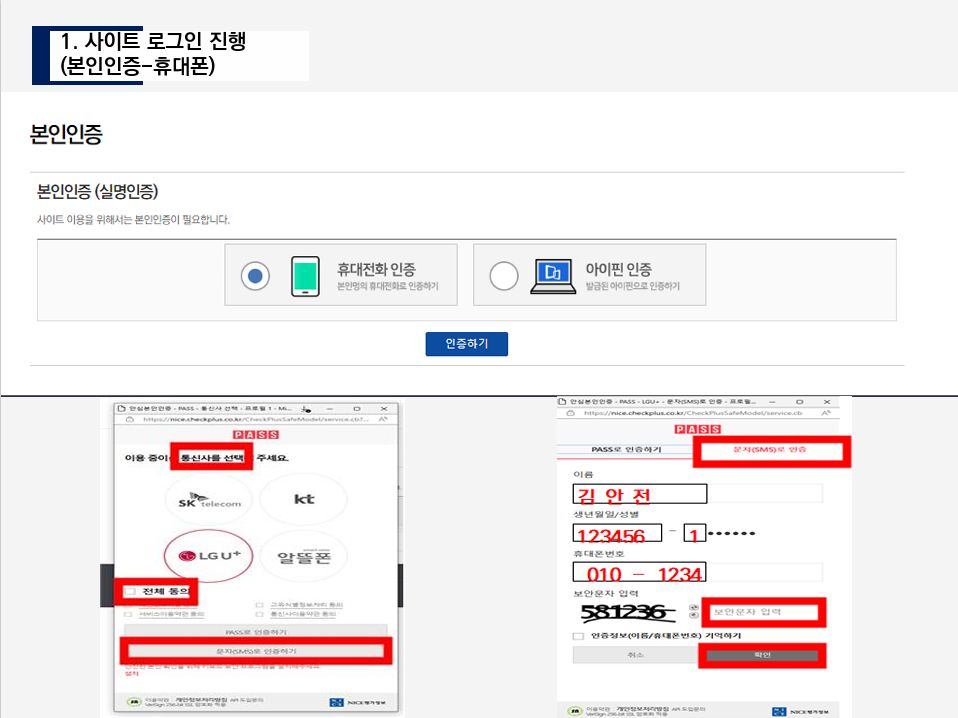Image resolution: width=958 pixels, height=718 pixels.
Task: Choose the 알뜰폰 carrier option
Action: pos(304,556)
